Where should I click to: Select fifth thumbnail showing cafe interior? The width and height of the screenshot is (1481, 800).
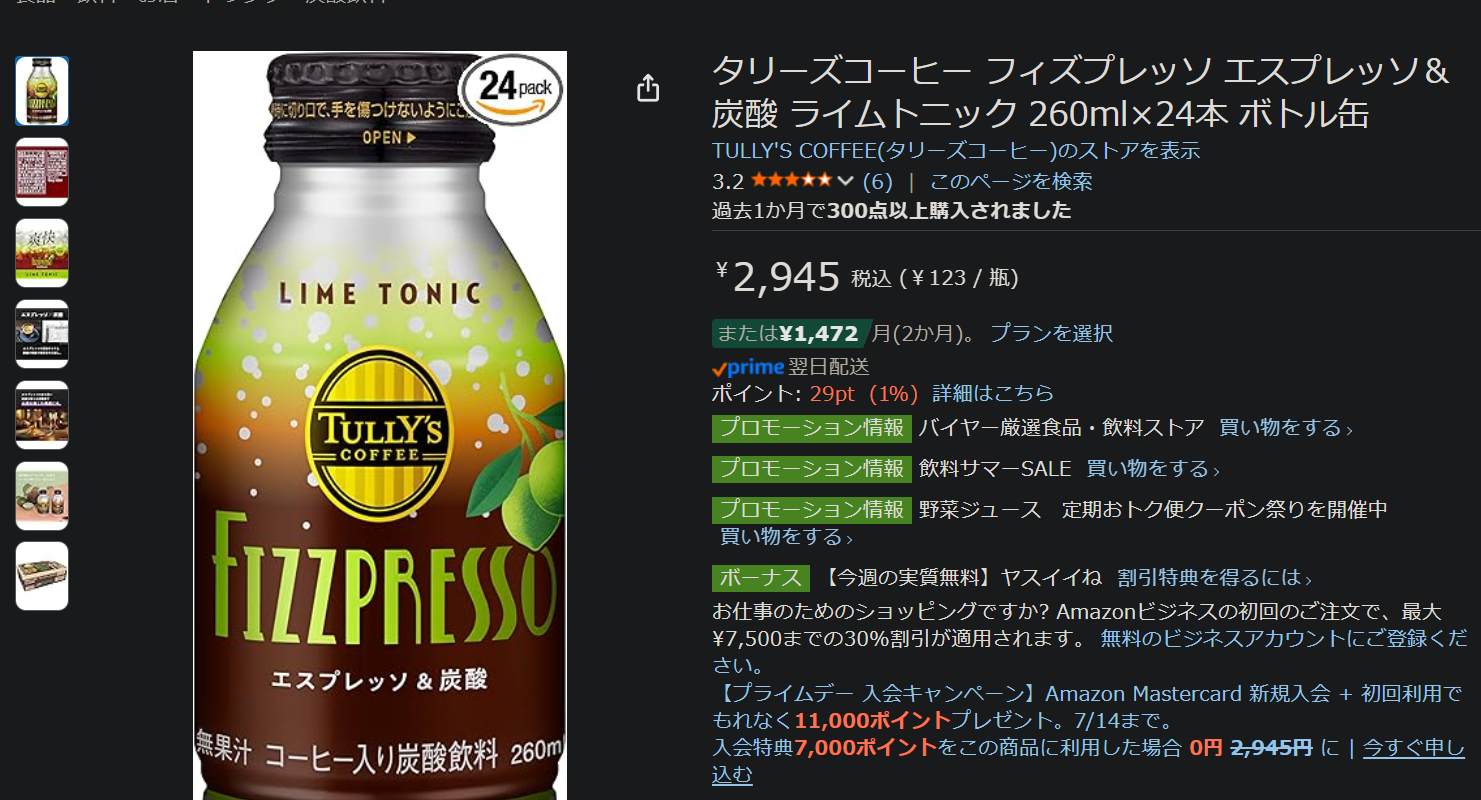tap(42, 415)
